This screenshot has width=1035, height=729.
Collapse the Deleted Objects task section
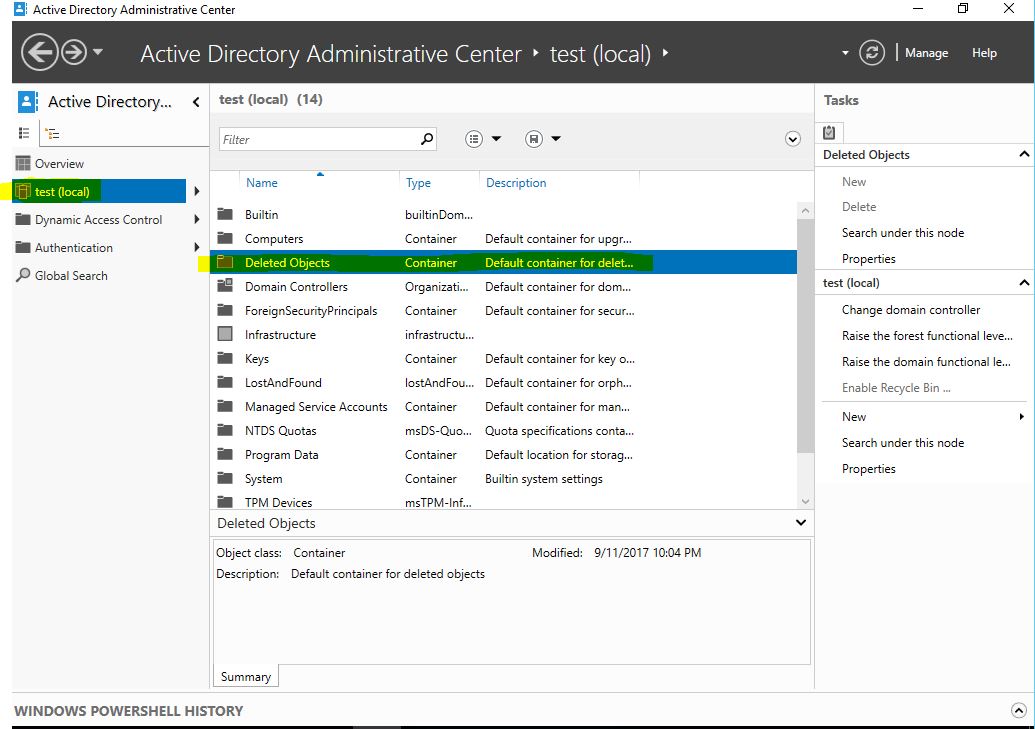point(1023,154)
